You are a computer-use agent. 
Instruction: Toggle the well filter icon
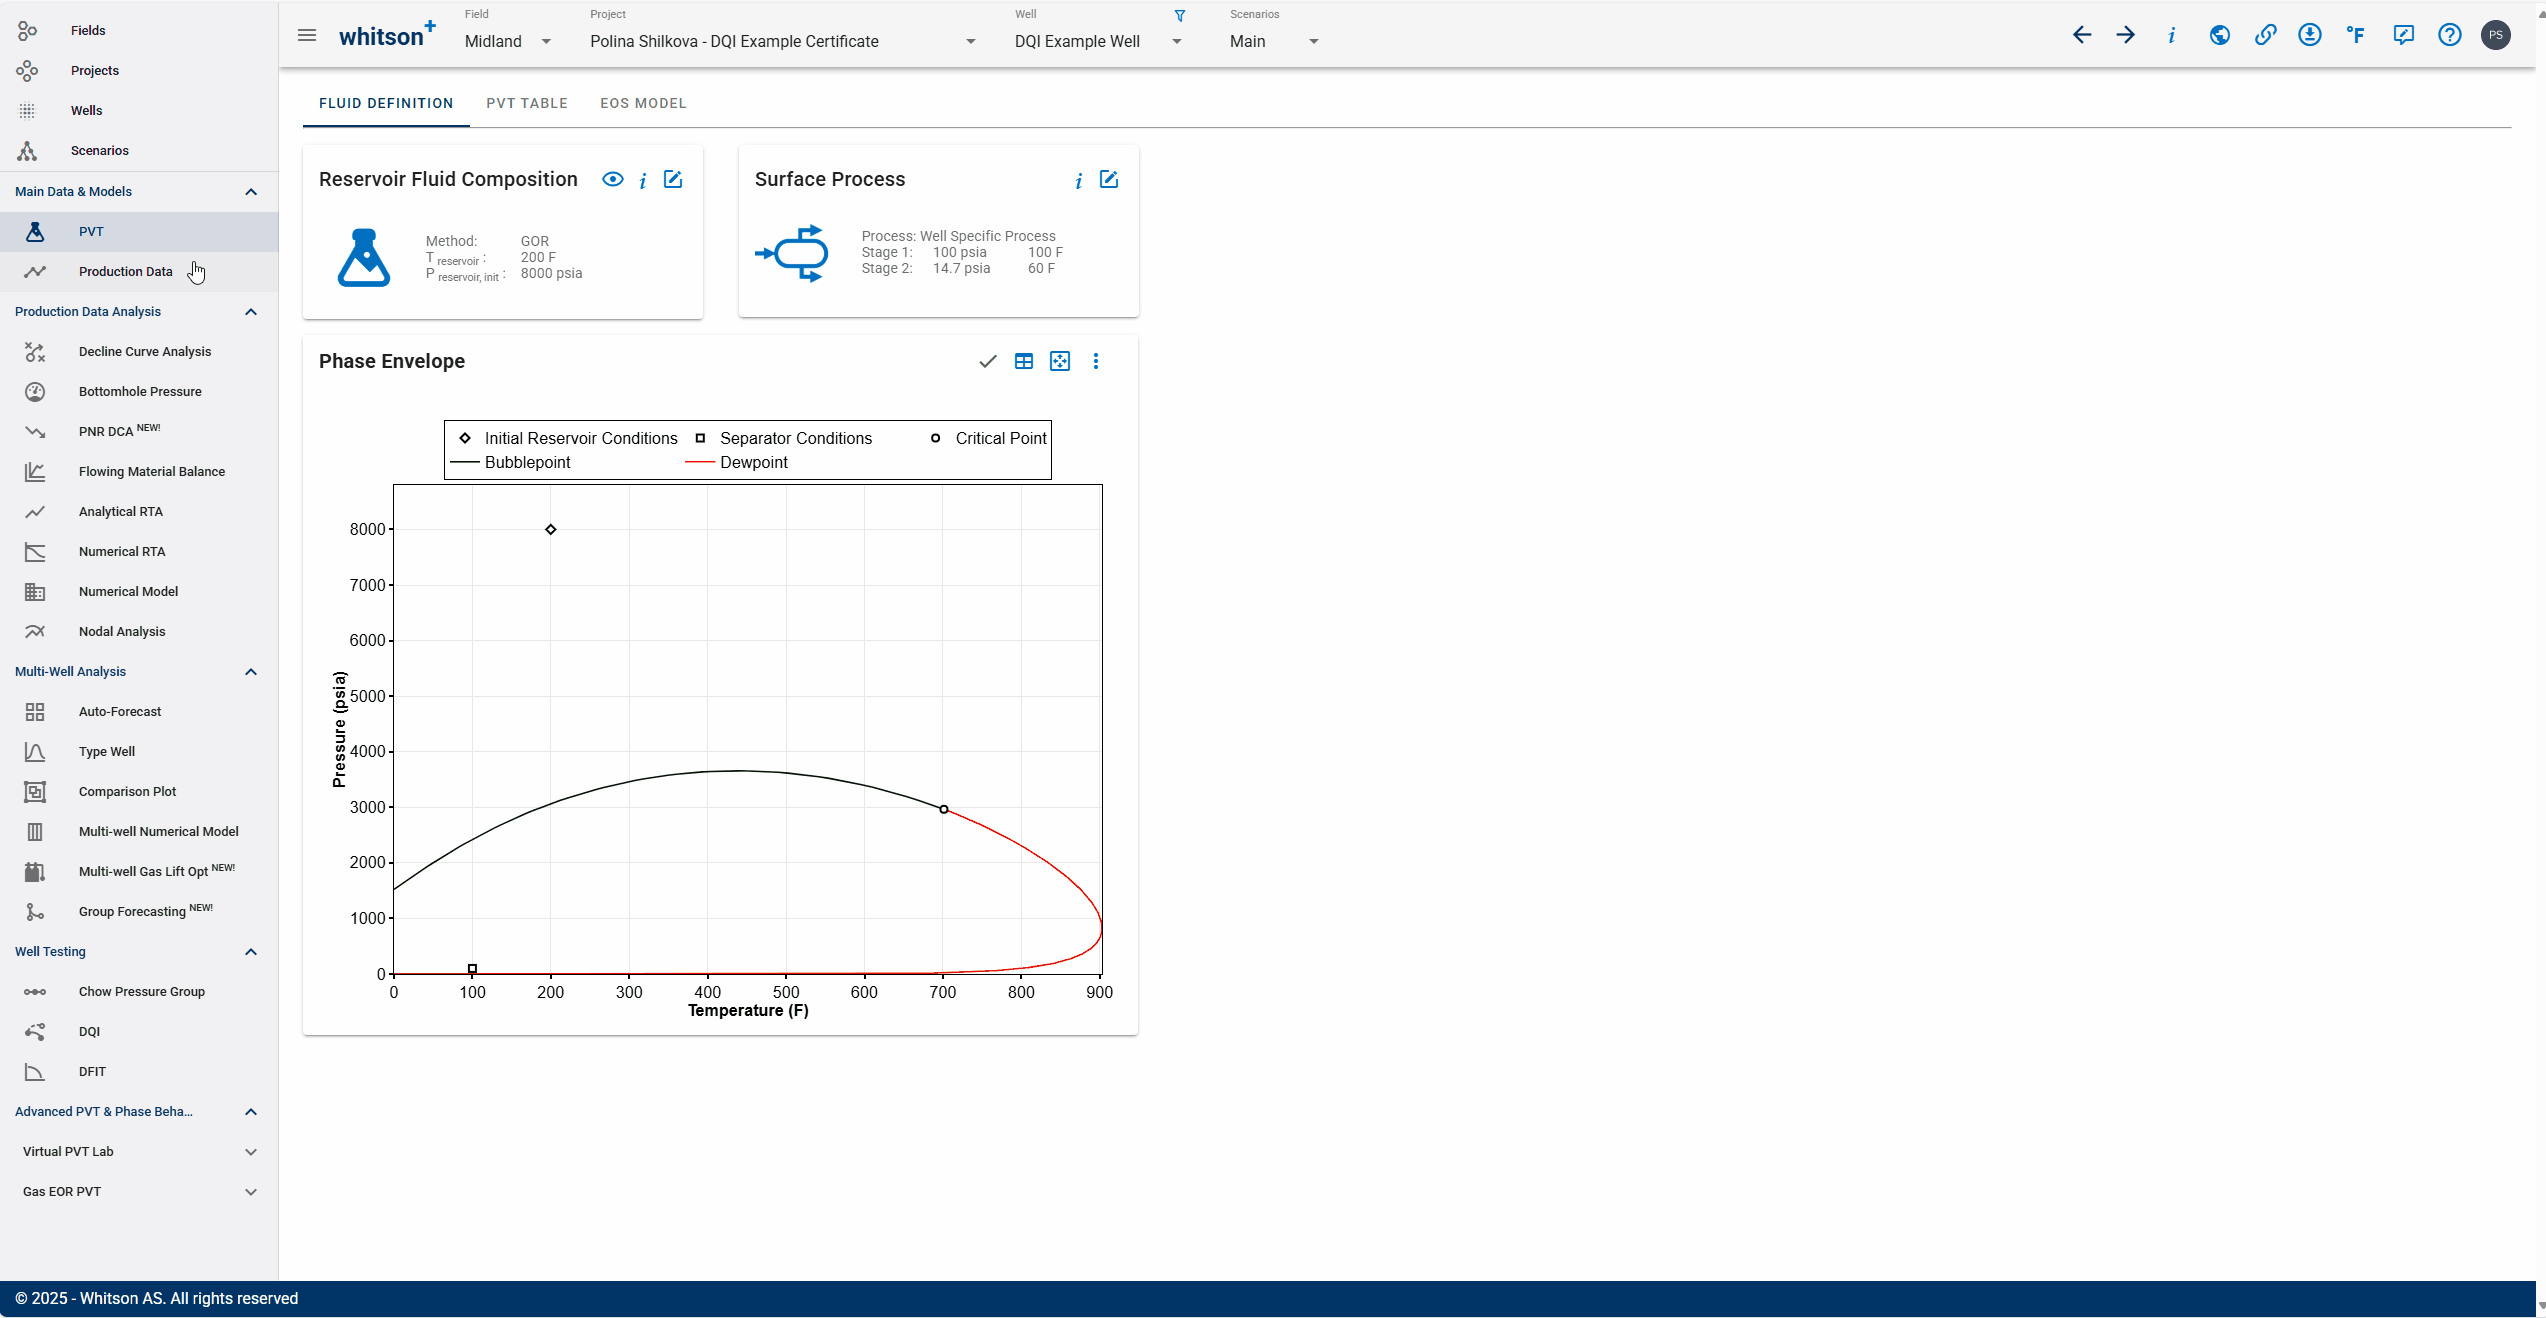coord(1180,15)
